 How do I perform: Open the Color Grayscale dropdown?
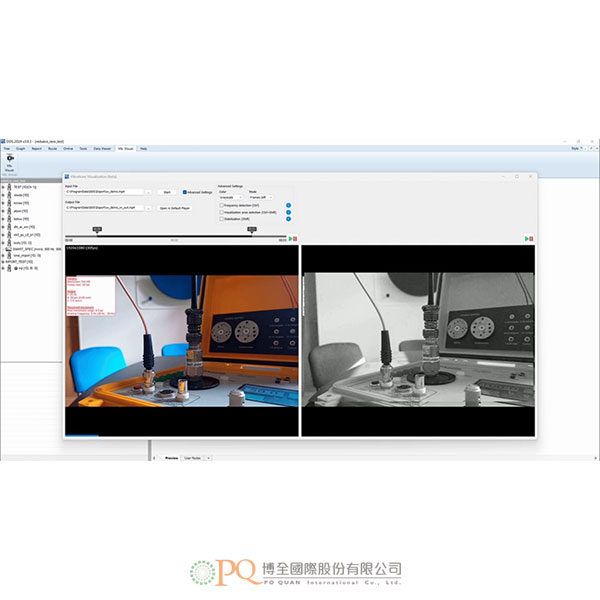[x=230, y=197]
